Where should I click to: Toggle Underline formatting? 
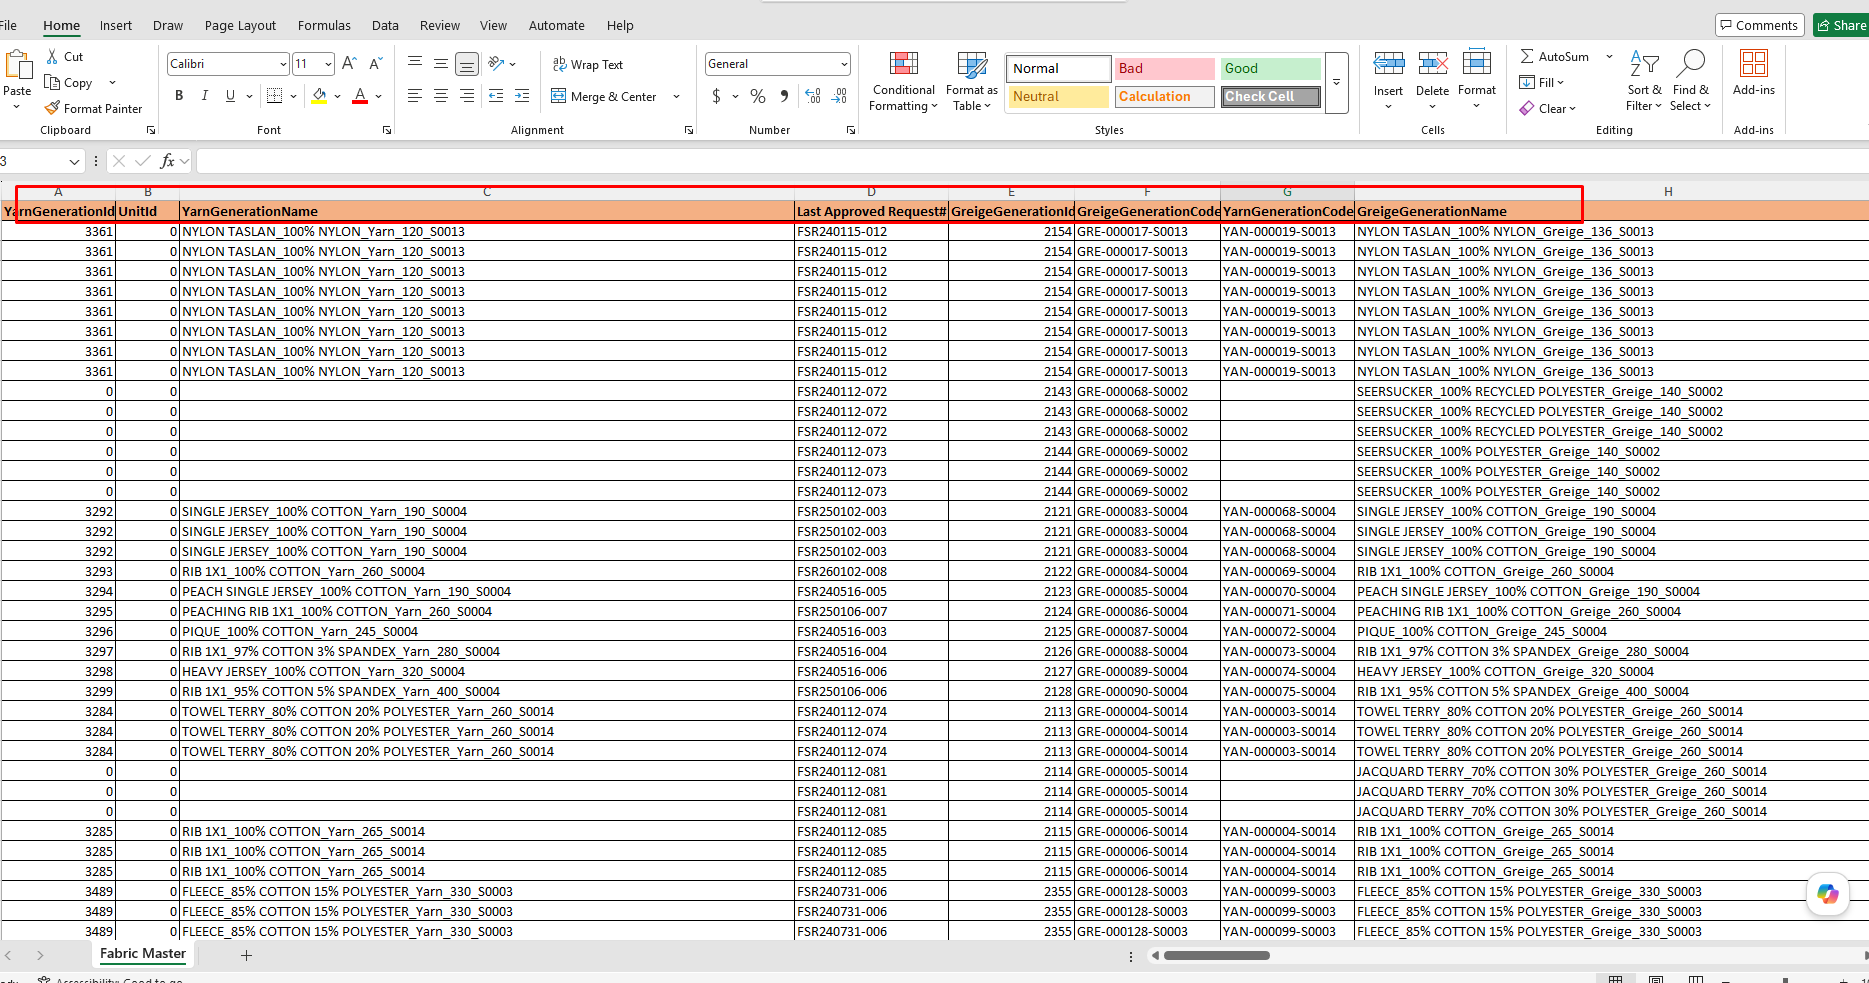click(230, 96)
